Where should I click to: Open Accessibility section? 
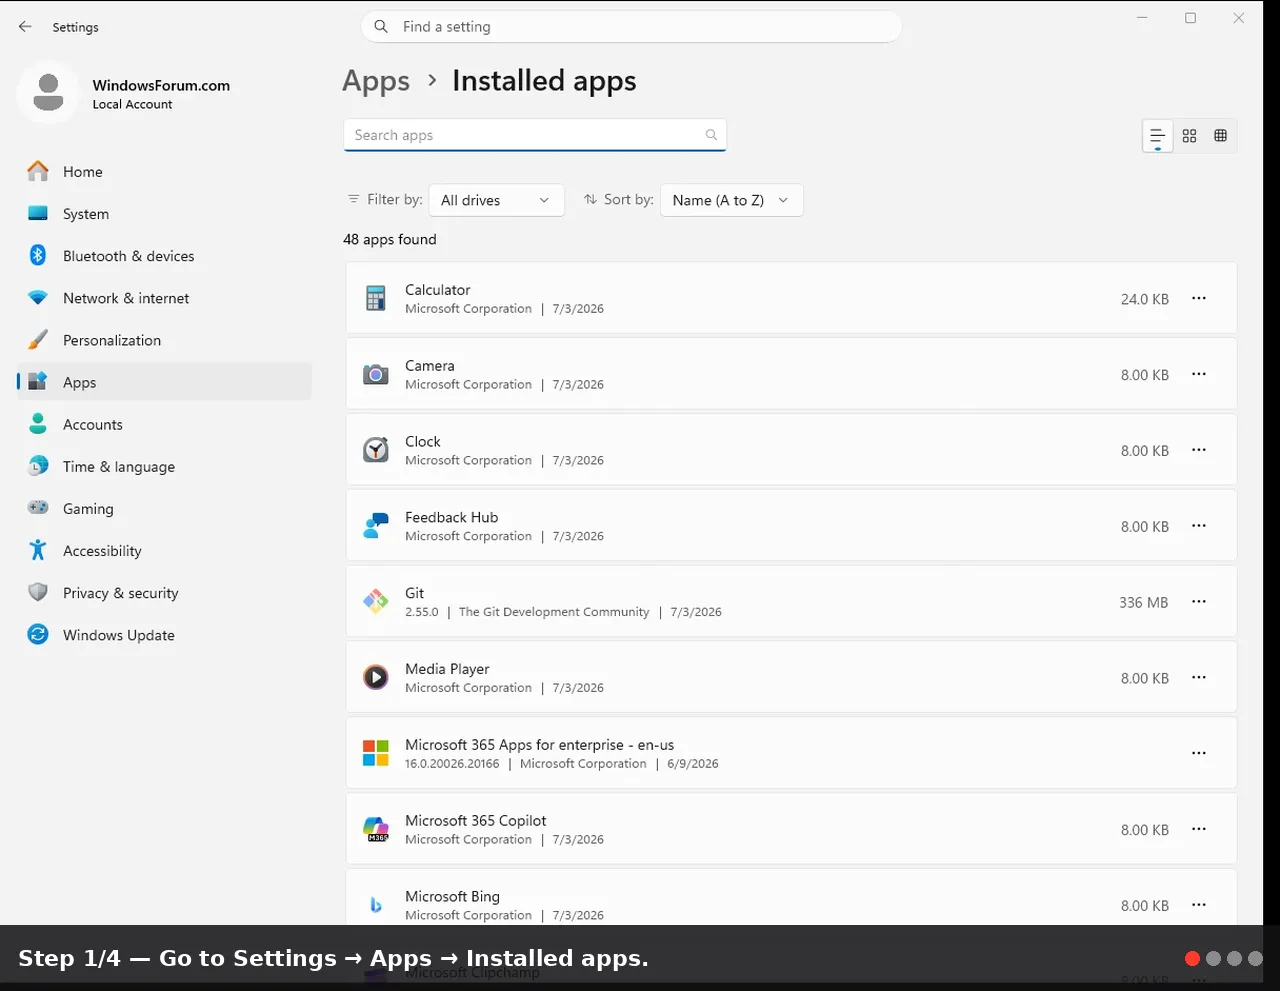[x=164, y=551]
